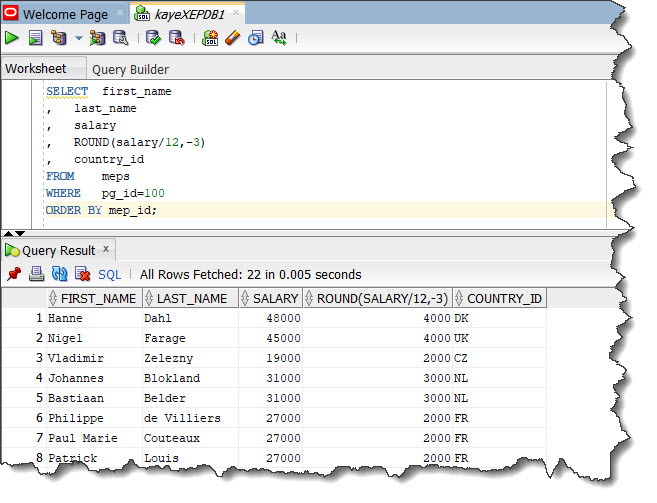Sort by the FIRST_NAME column header
657x503 pixels.
95,298
